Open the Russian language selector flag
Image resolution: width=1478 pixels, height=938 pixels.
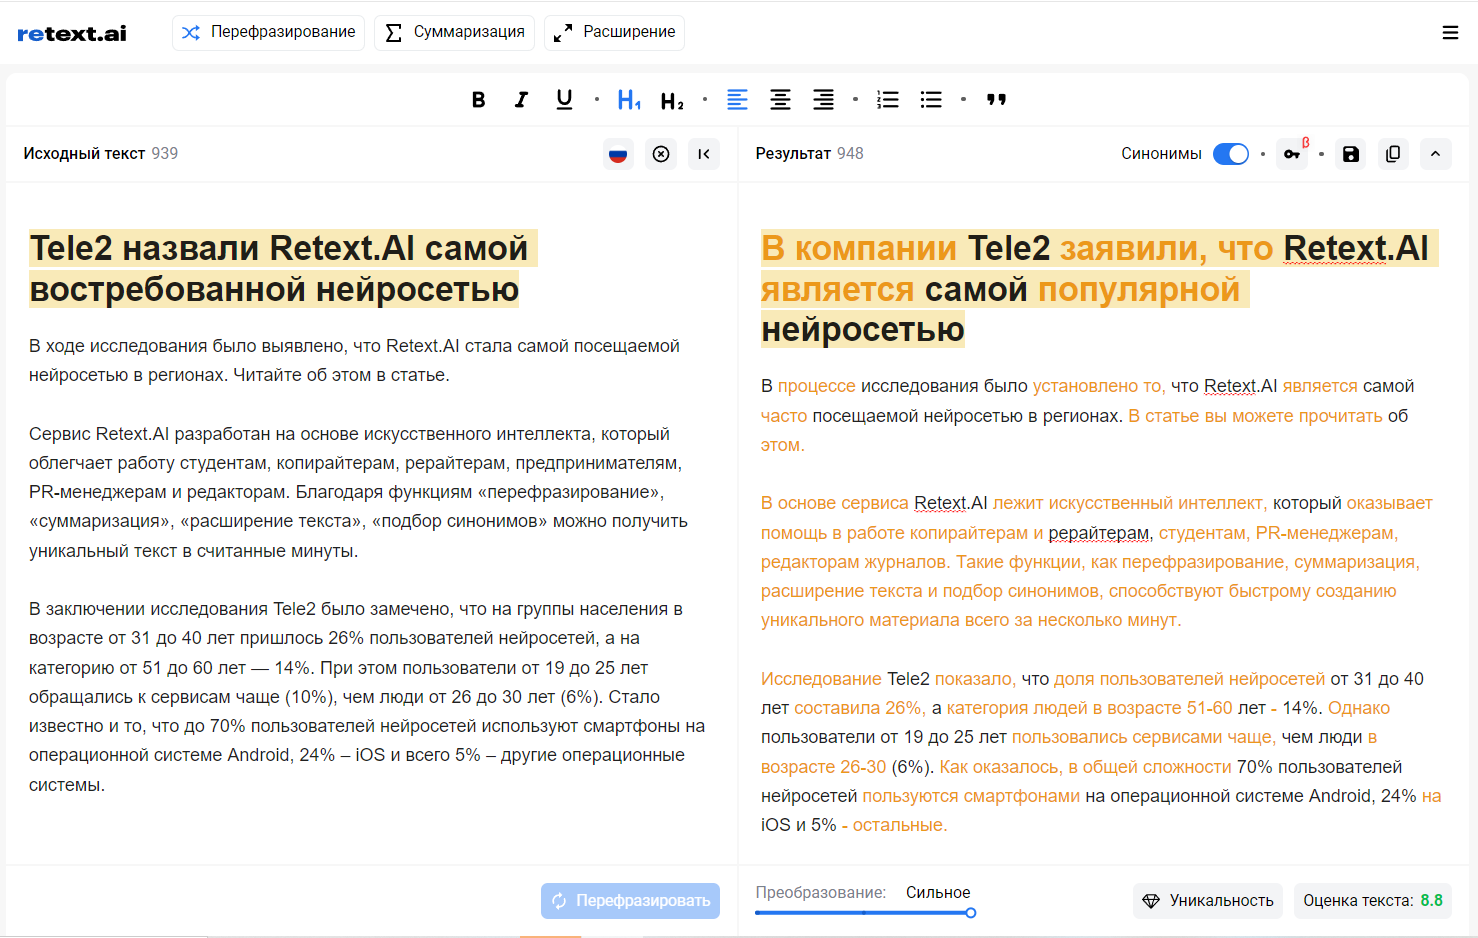coord(618,154)
